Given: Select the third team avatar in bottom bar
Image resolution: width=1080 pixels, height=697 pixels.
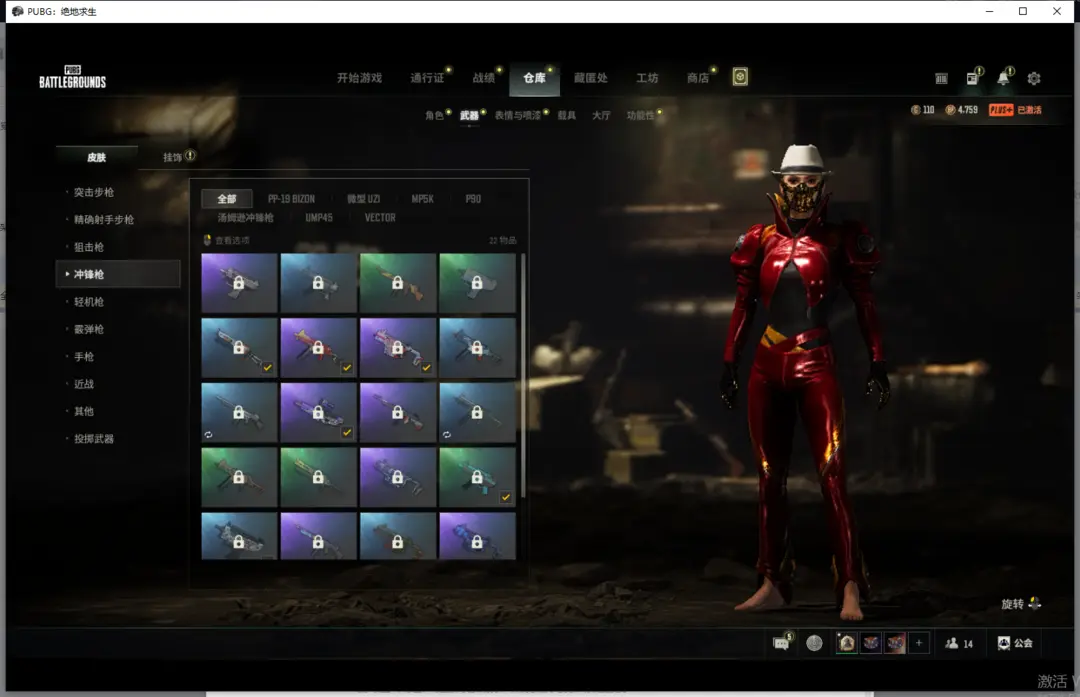Looking at the screenshot, I should pos(895,643).
